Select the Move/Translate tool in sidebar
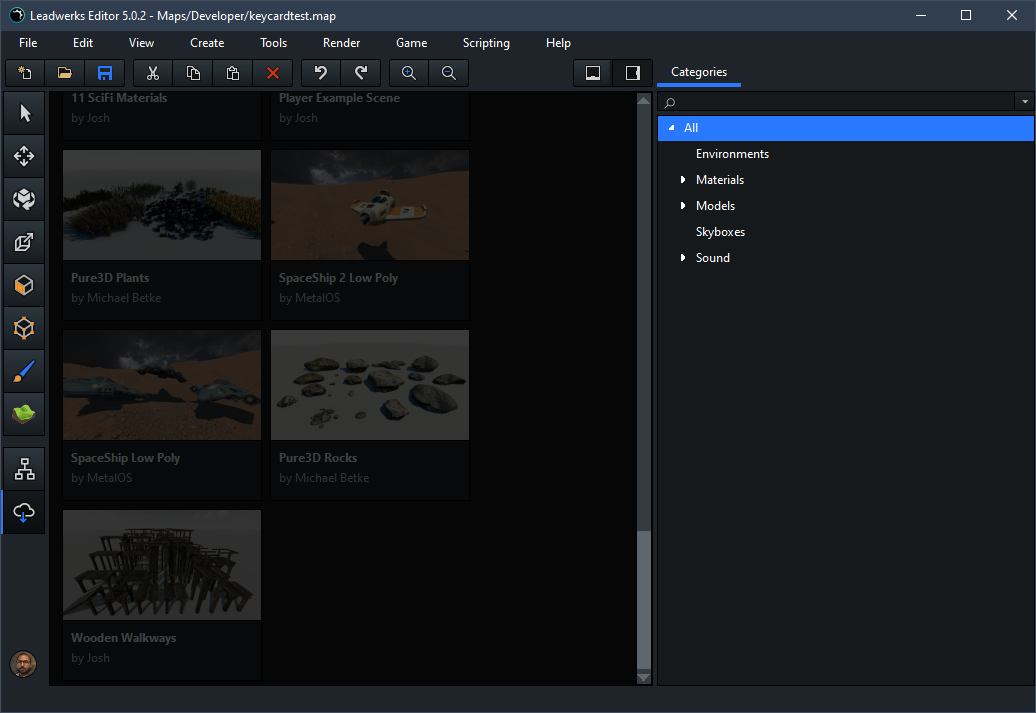This screenshot has width=1036, height=713. pos(24,156)
